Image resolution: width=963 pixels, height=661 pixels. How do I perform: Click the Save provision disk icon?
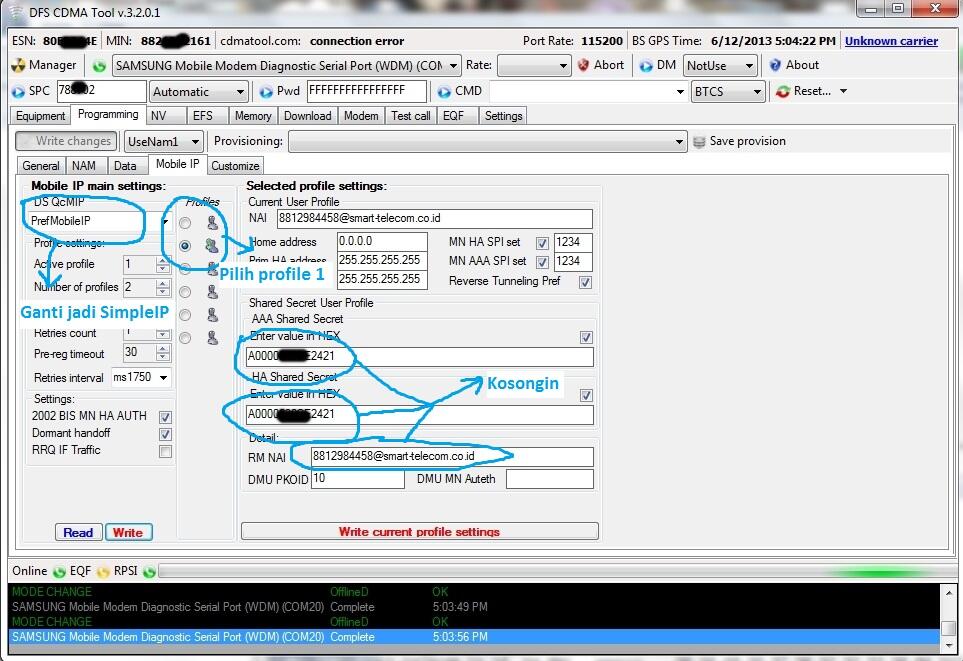[699, 142]
